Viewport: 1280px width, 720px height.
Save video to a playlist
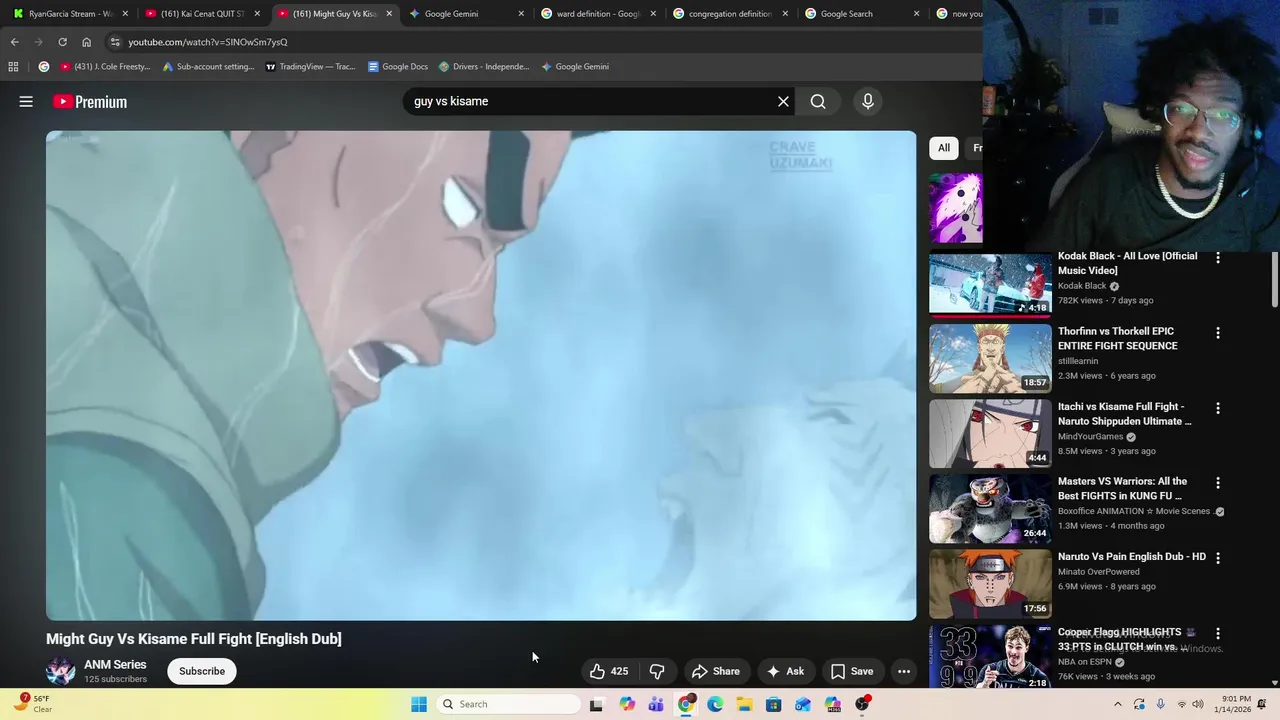852,671
